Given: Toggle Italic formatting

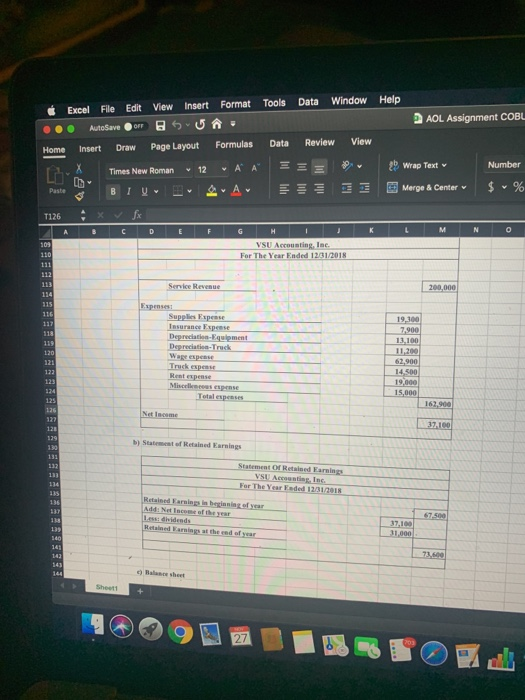Looking at the screenshot, I should (x=129, y=191).
